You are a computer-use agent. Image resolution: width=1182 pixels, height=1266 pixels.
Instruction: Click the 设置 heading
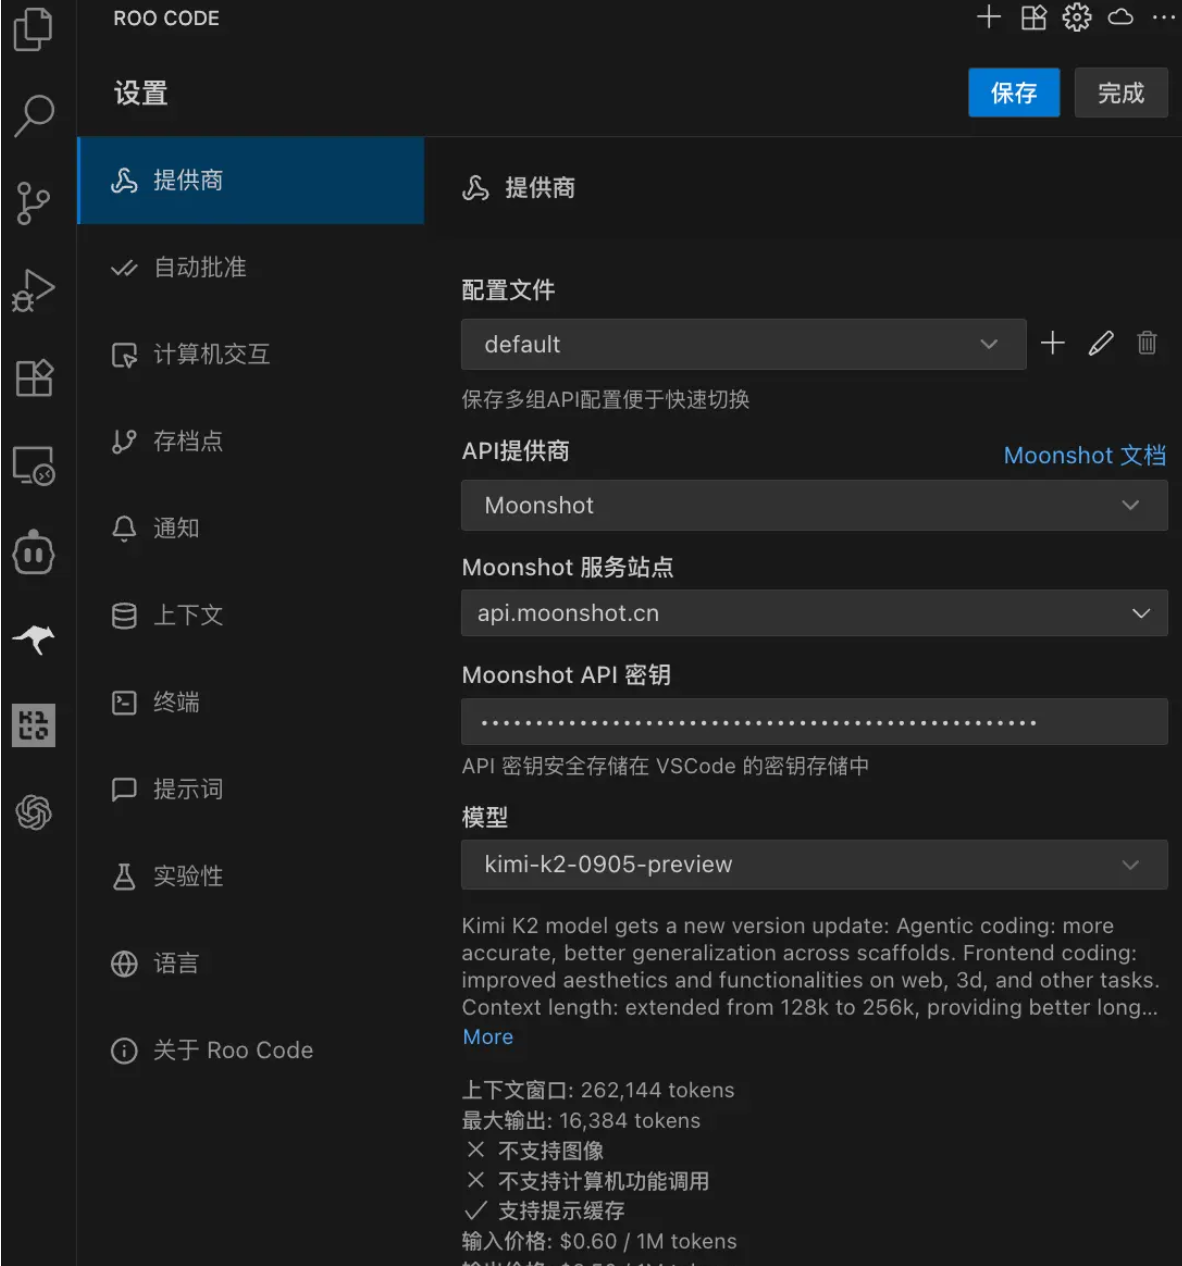click(141, 93)
